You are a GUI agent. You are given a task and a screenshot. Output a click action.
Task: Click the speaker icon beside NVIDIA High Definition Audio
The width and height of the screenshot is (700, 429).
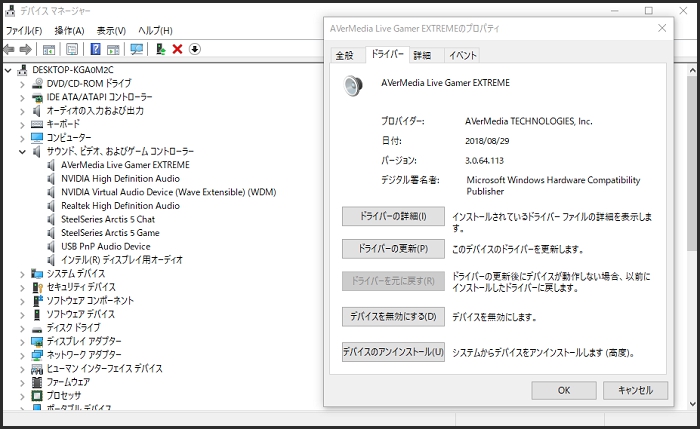click(51, 179)
